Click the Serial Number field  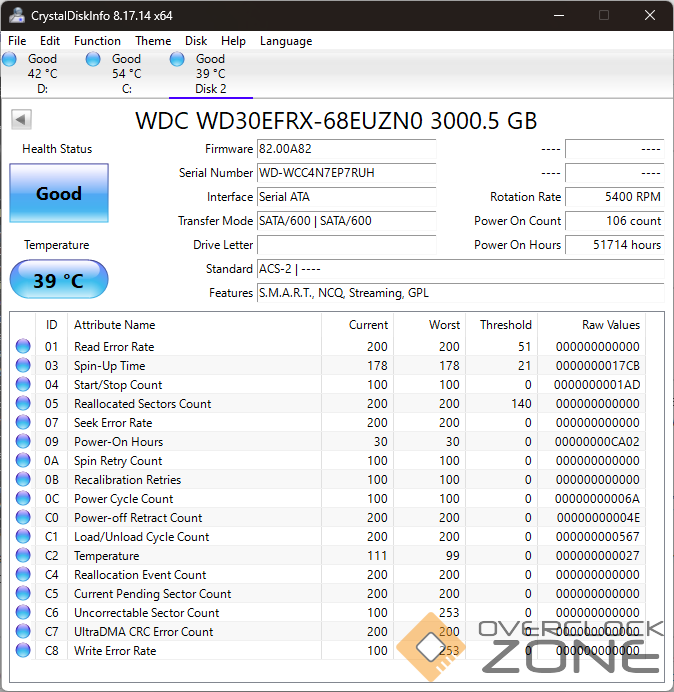346,173
